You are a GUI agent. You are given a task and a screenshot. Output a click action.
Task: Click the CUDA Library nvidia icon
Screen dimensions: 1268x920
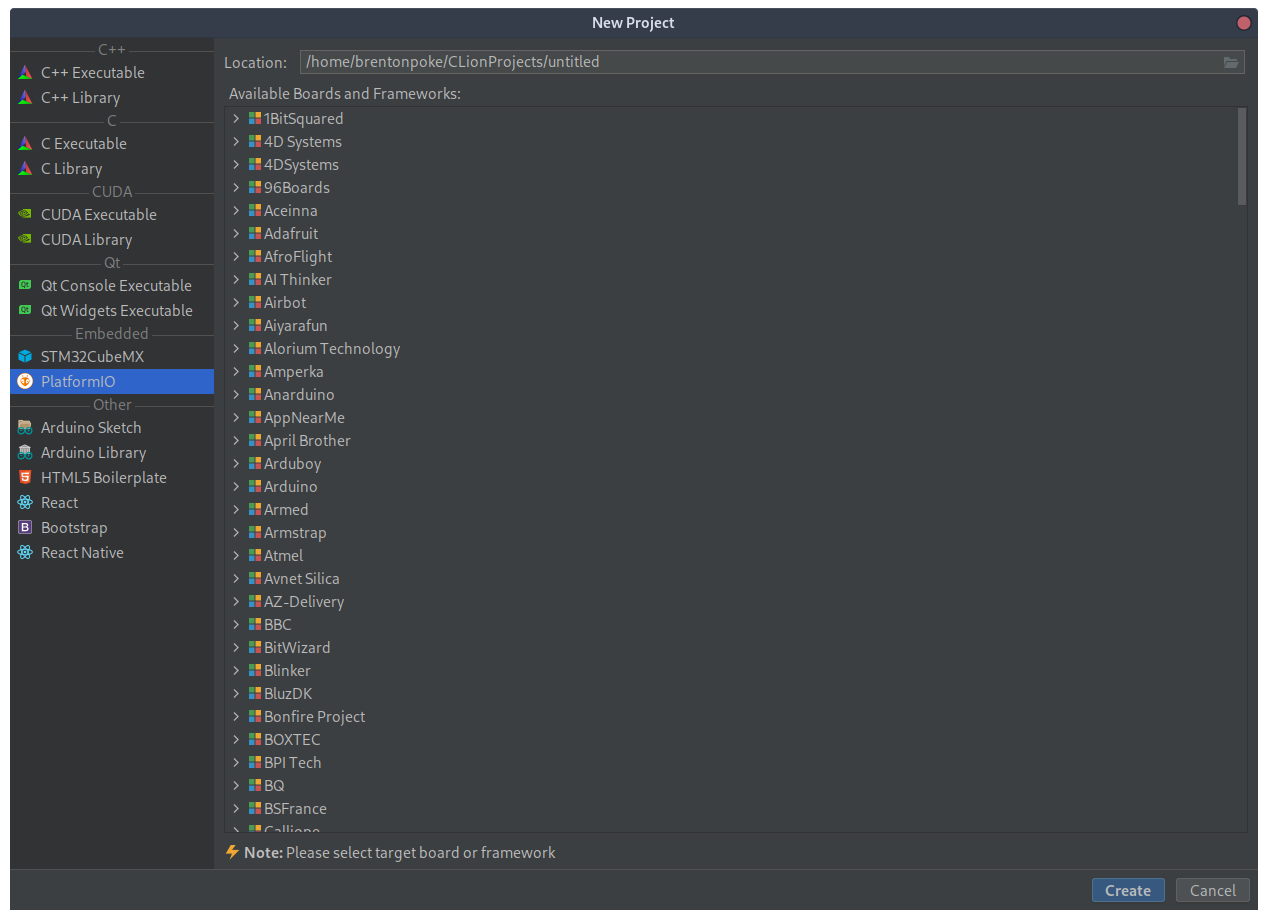click(x=25, y=240)
